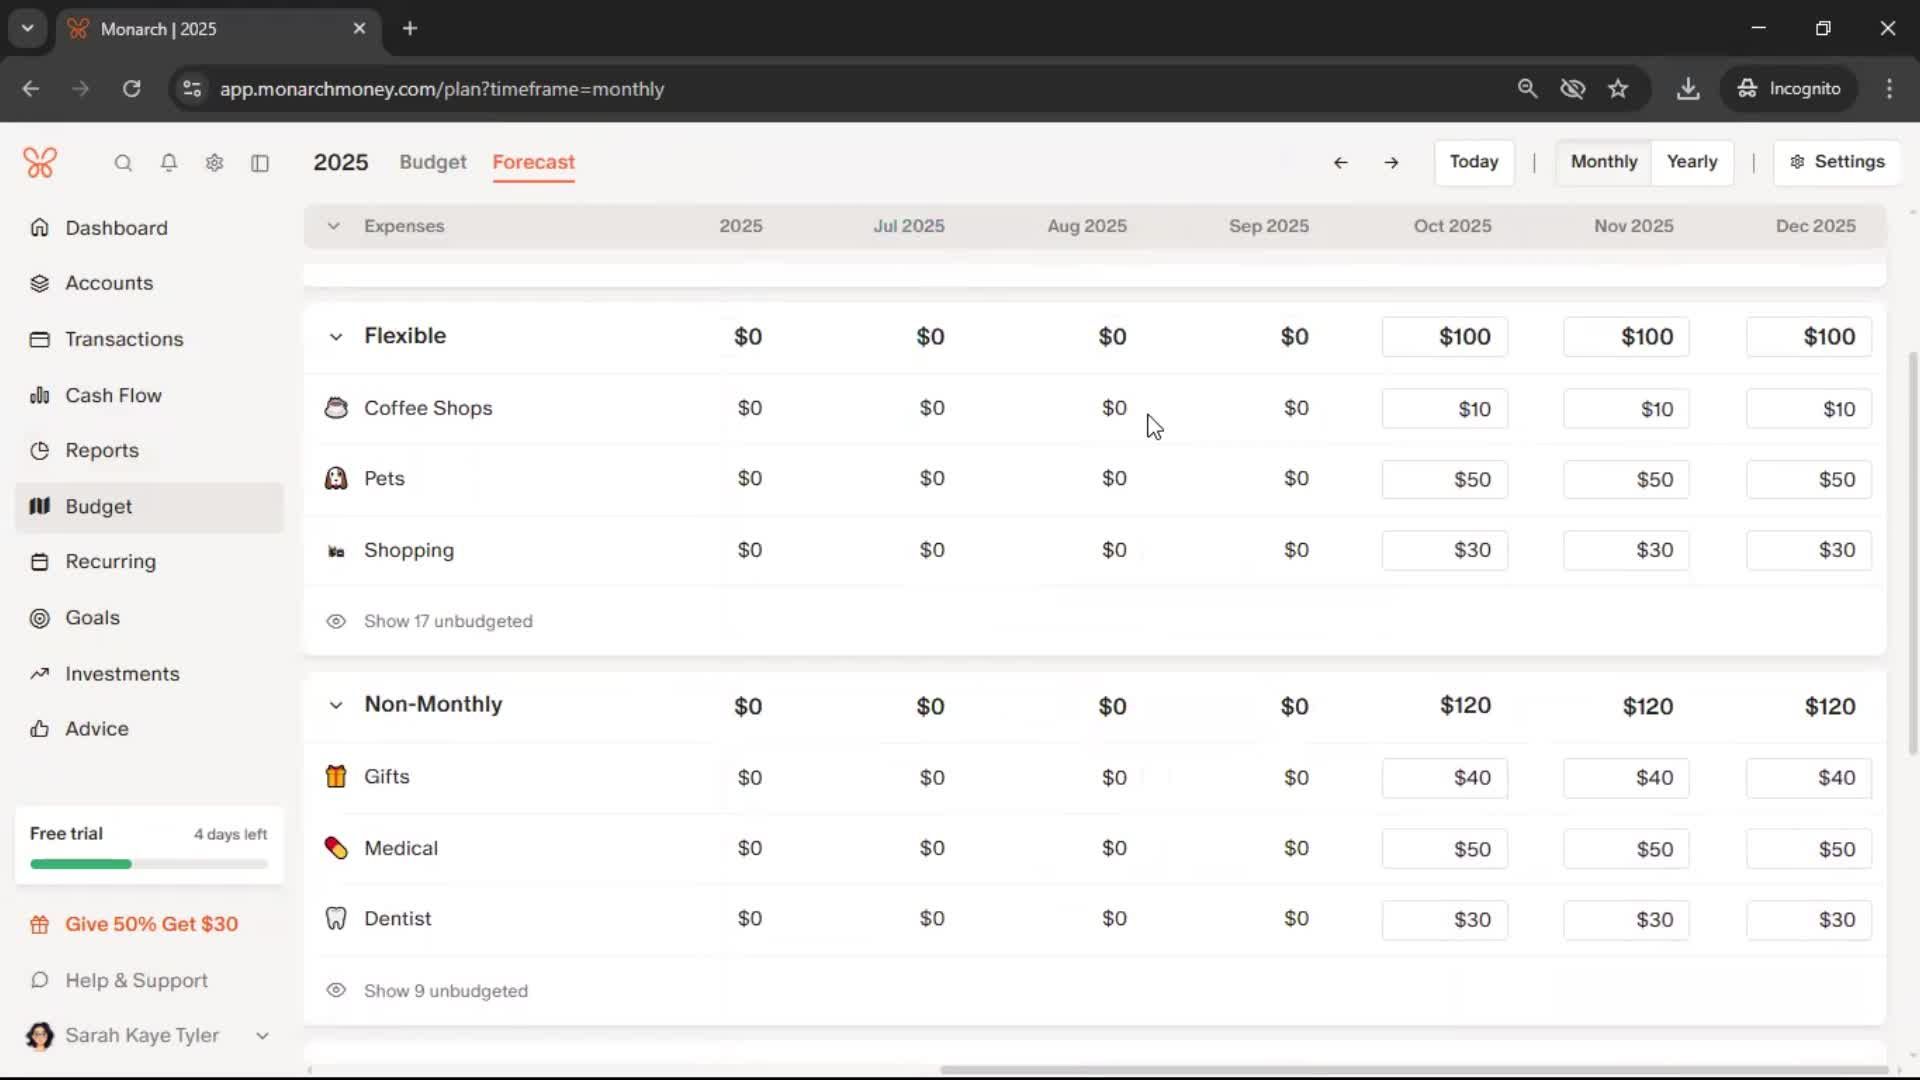Open Give 50% Get $30 referral link

point(151,924)
